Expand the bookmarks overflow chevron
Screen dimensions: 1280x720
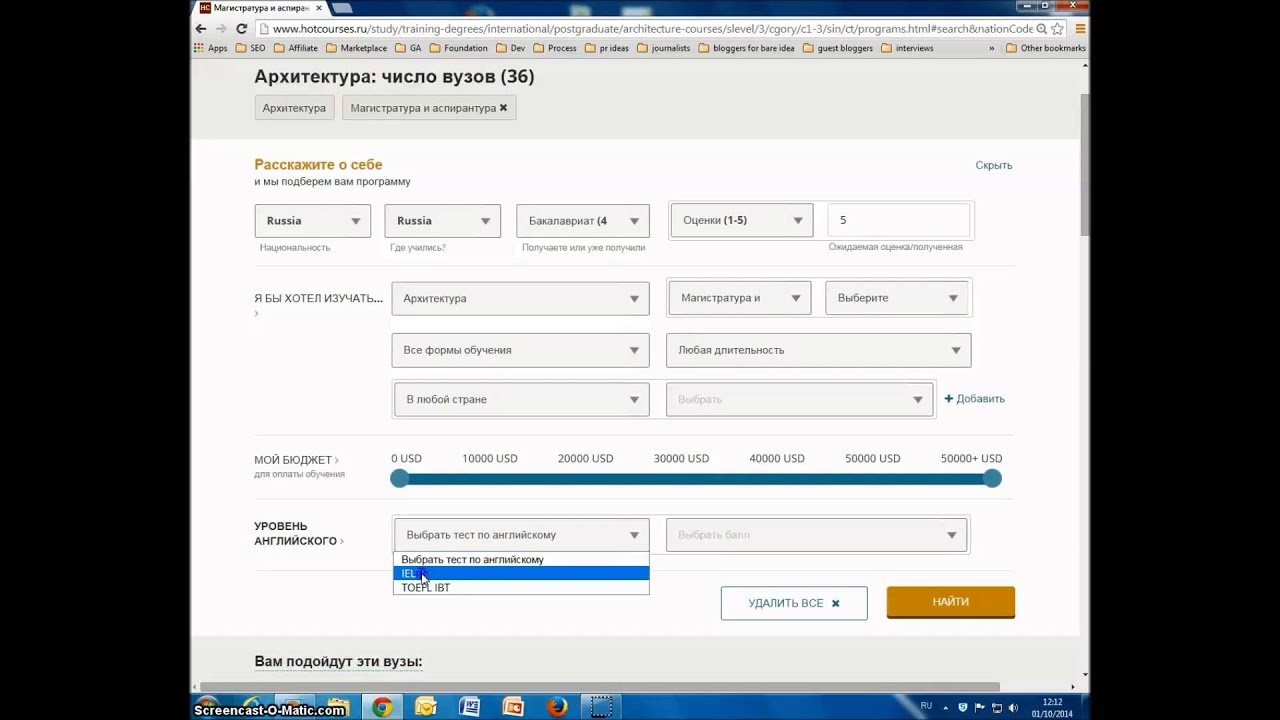click(x=992, y=48)
